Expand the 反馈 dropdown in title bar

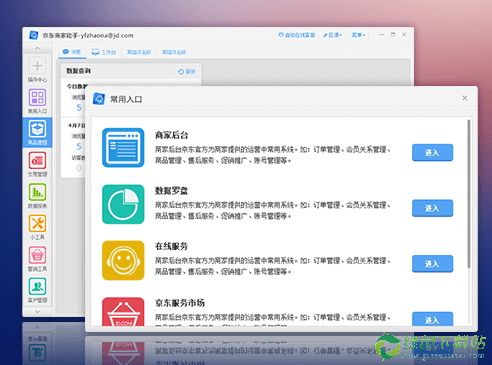(x=332, y=35)
